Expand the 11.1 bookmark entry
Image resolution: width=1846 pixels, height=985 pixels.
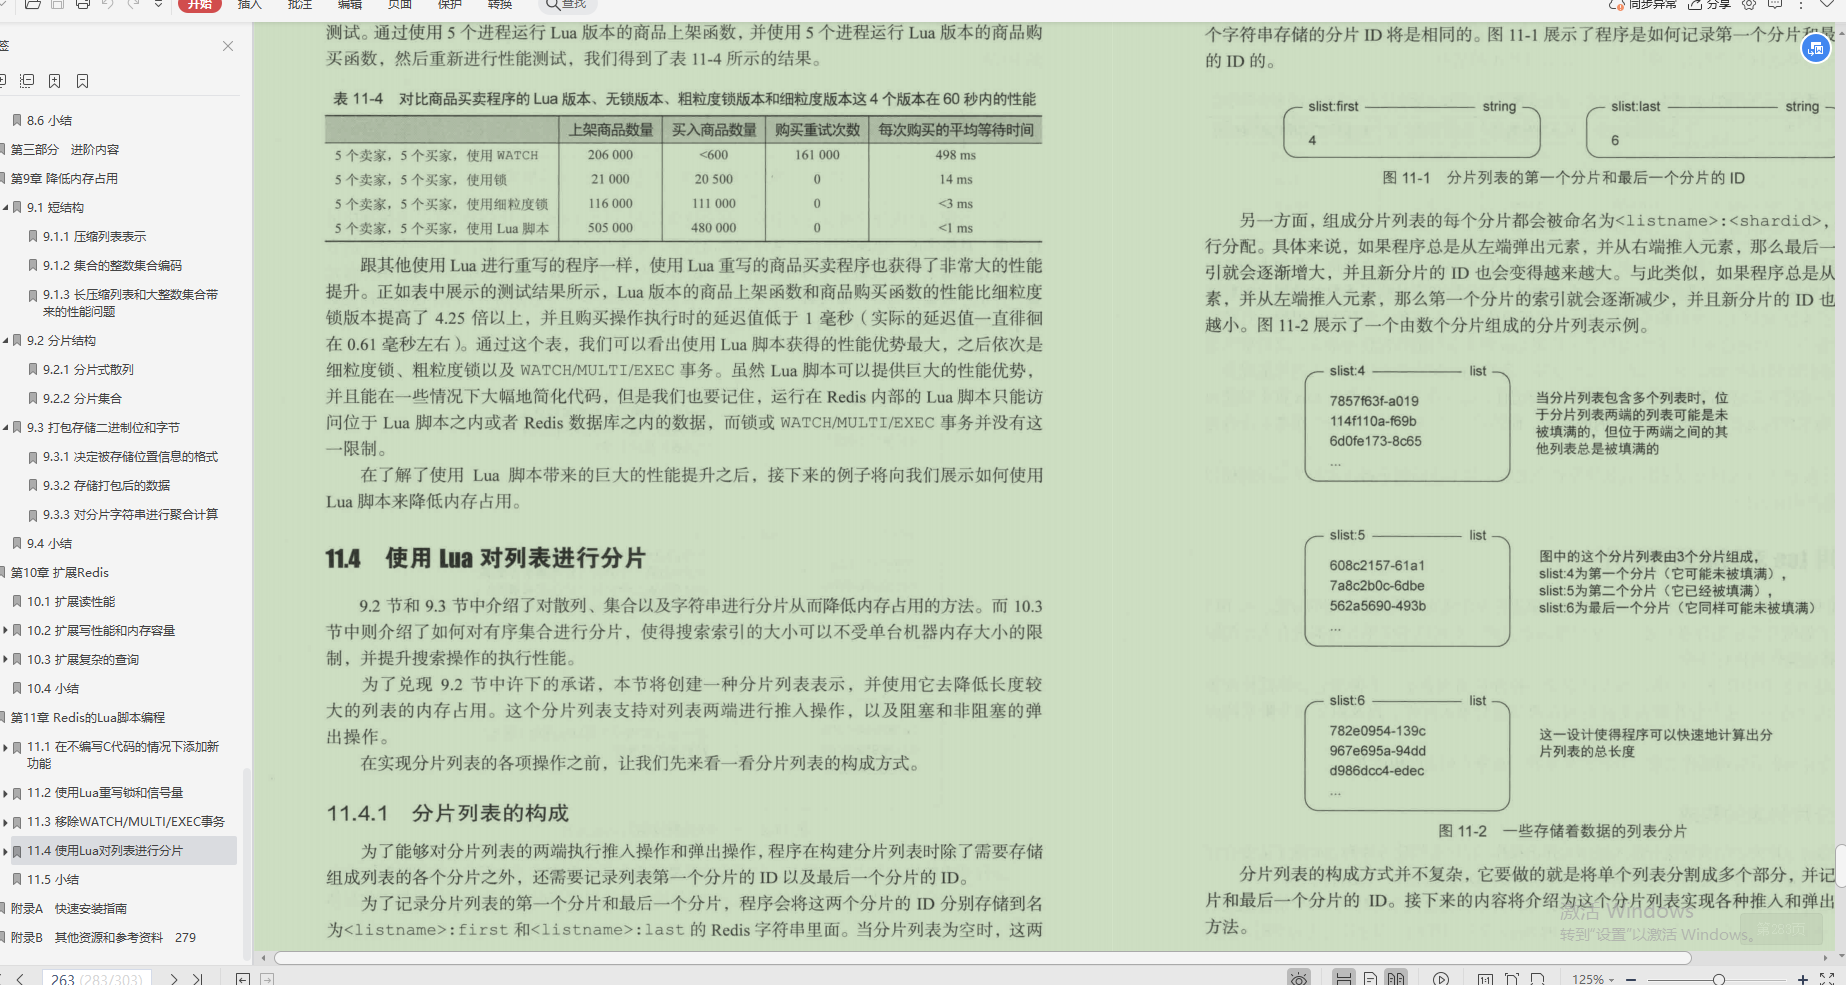[x=5, y=747]
